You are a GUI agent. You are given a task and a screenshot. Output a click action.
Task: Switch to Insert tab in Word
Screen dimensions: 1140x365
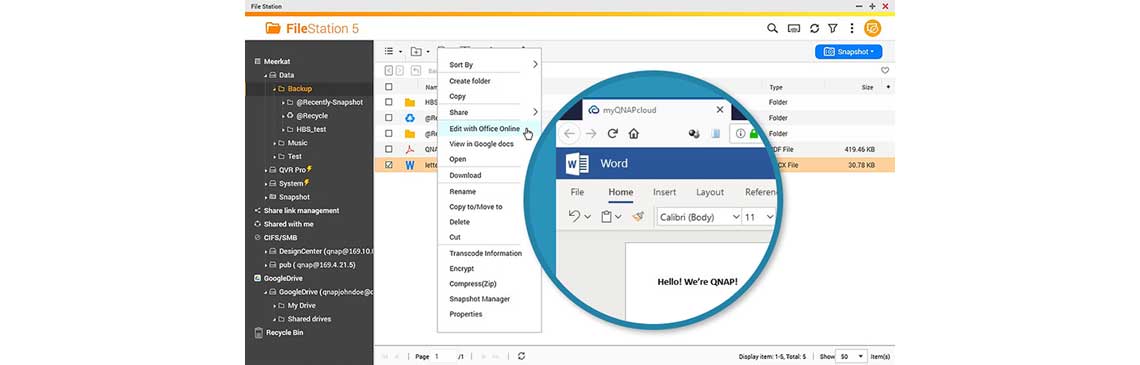click(x=665, y=192)
